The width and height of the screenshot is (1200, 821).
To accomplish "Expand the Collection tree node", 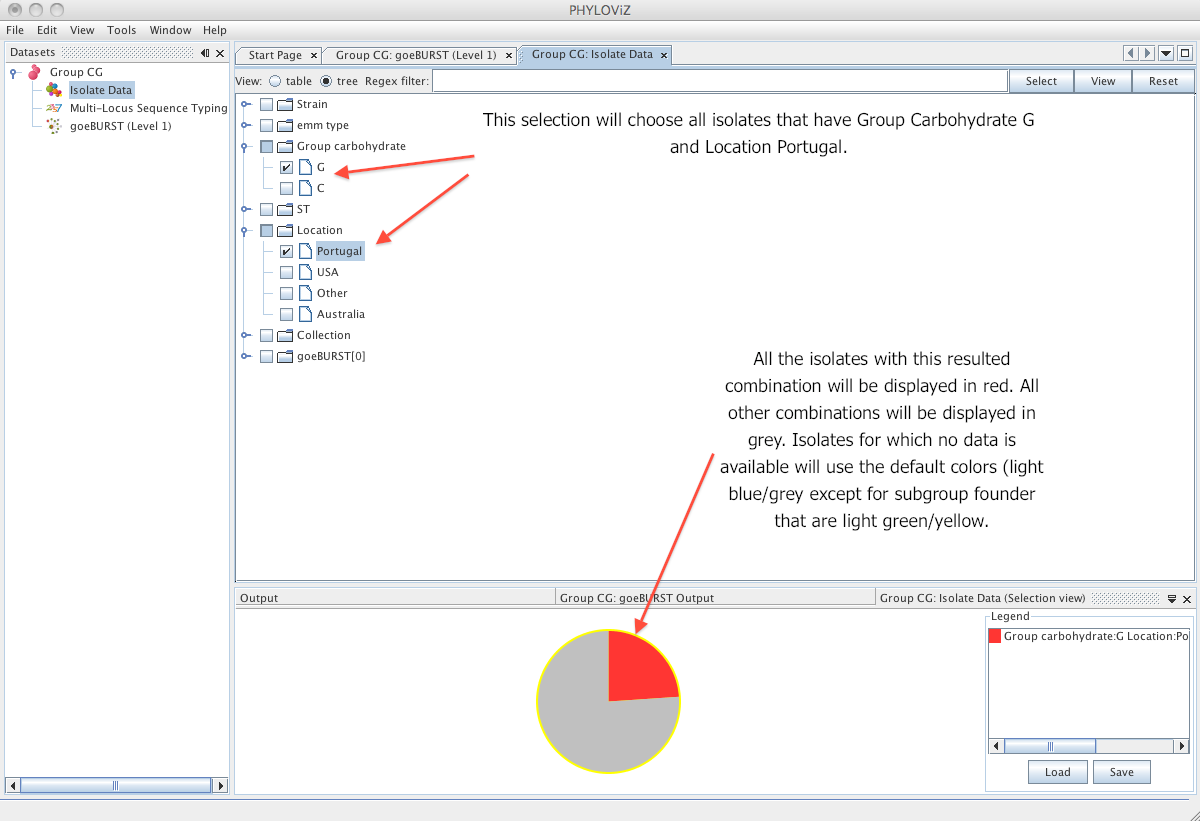I will pos(246,335).
